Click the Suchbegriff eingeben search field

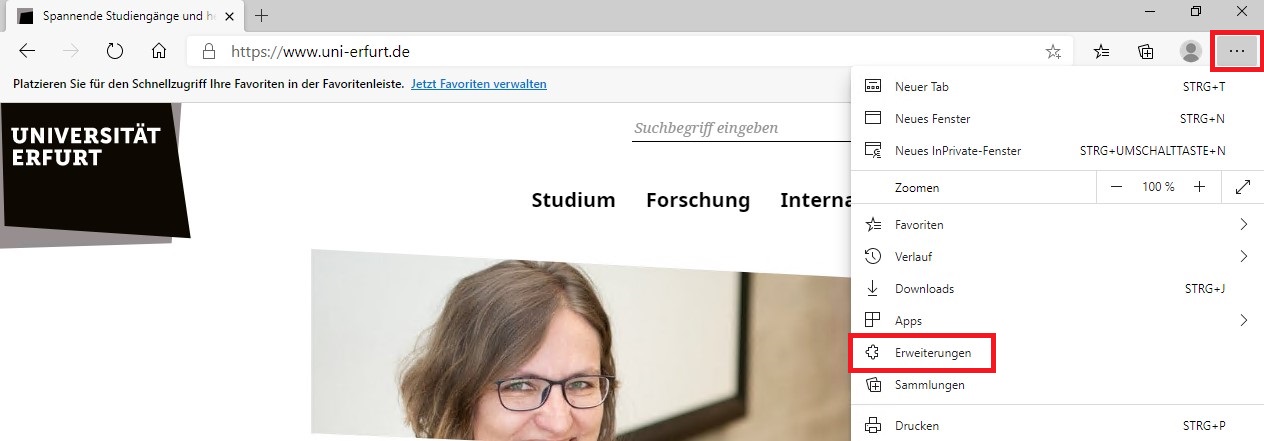(x=741, y=129)
